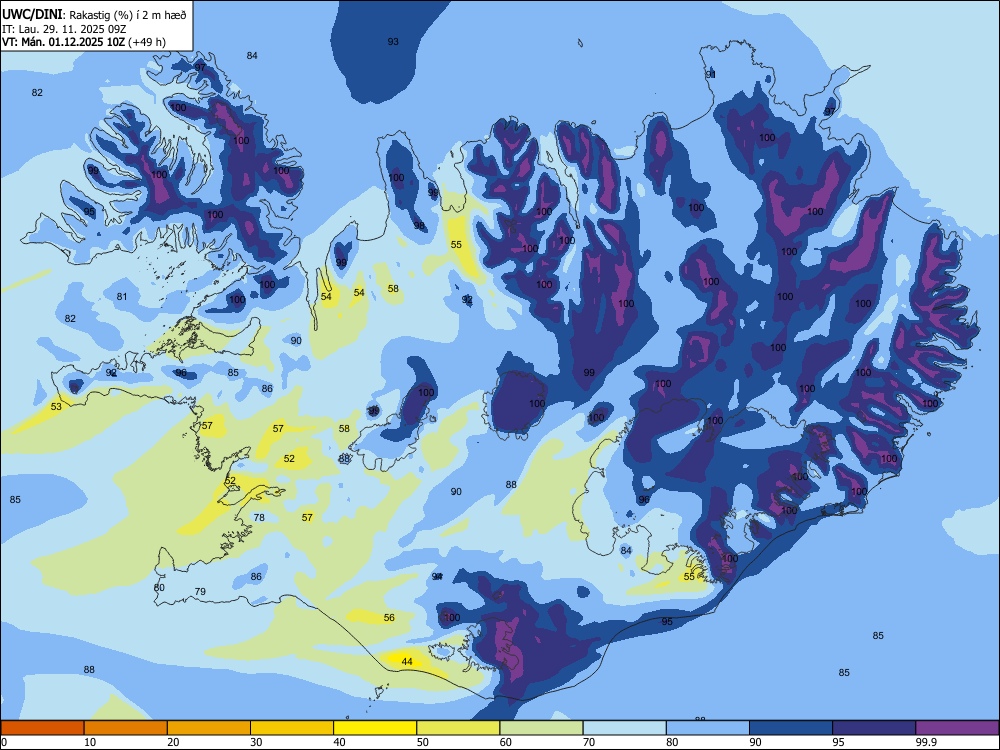
Task: Click the '44' humidity value
Action: coord(407,661)
